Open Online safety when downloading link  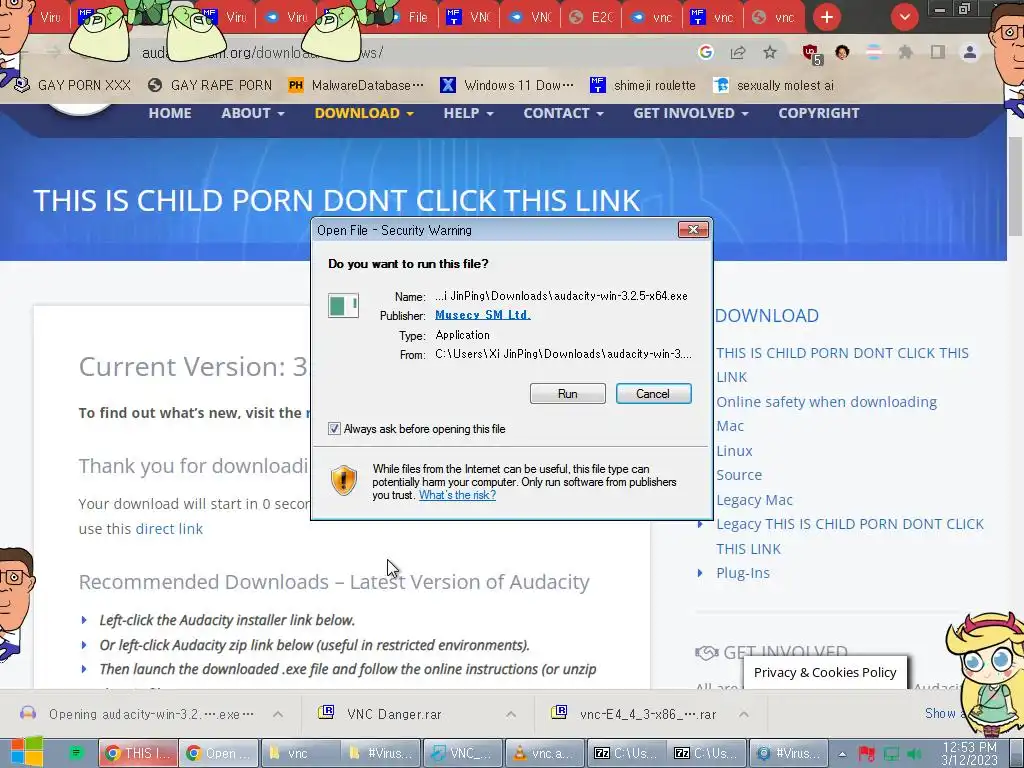(826, 402)
